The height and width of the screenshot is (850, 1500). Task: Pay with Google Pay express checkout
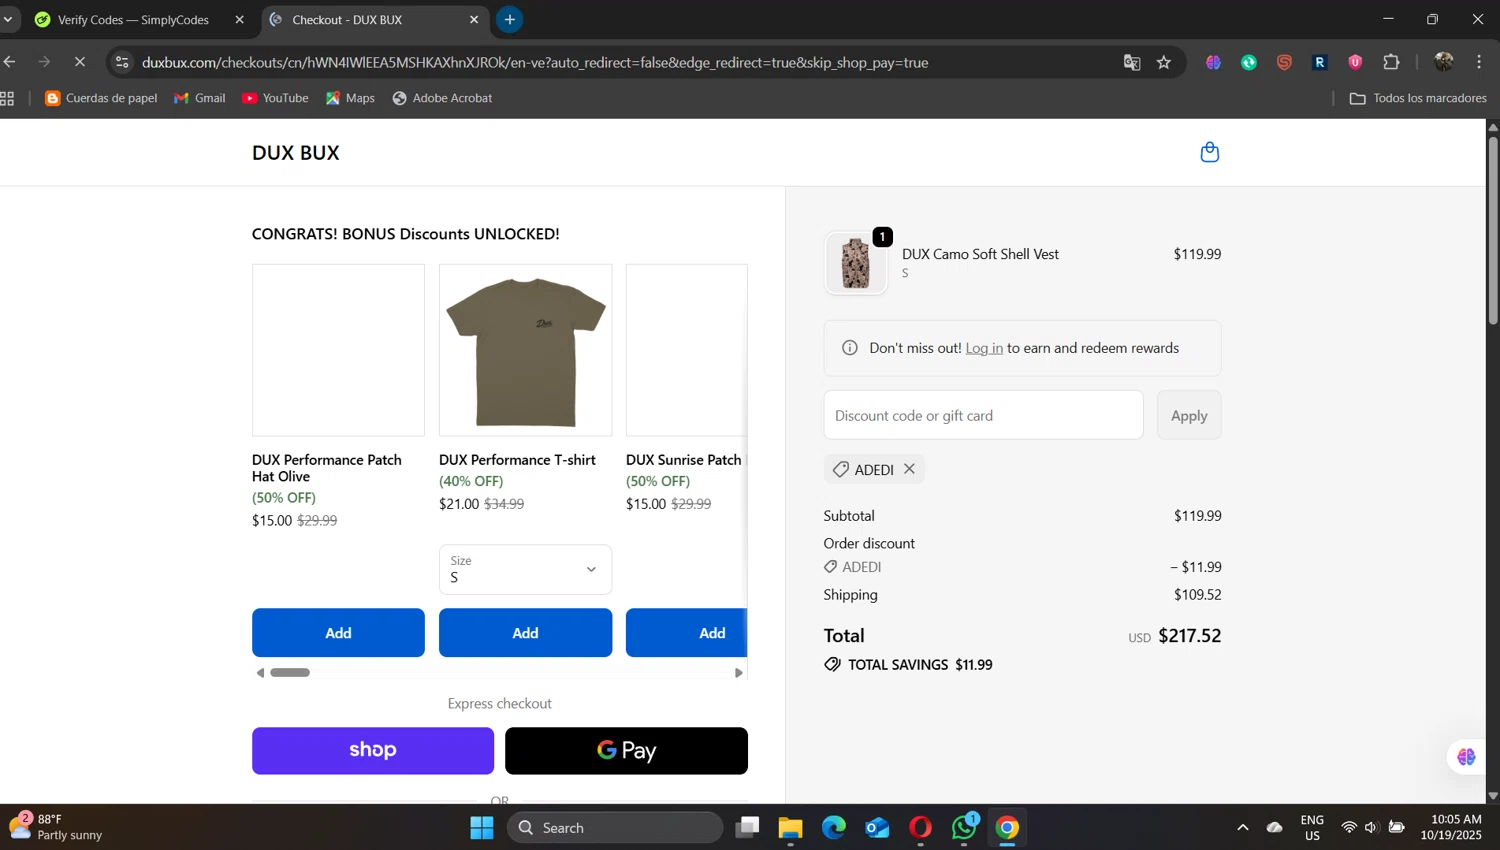click(626, 751)
